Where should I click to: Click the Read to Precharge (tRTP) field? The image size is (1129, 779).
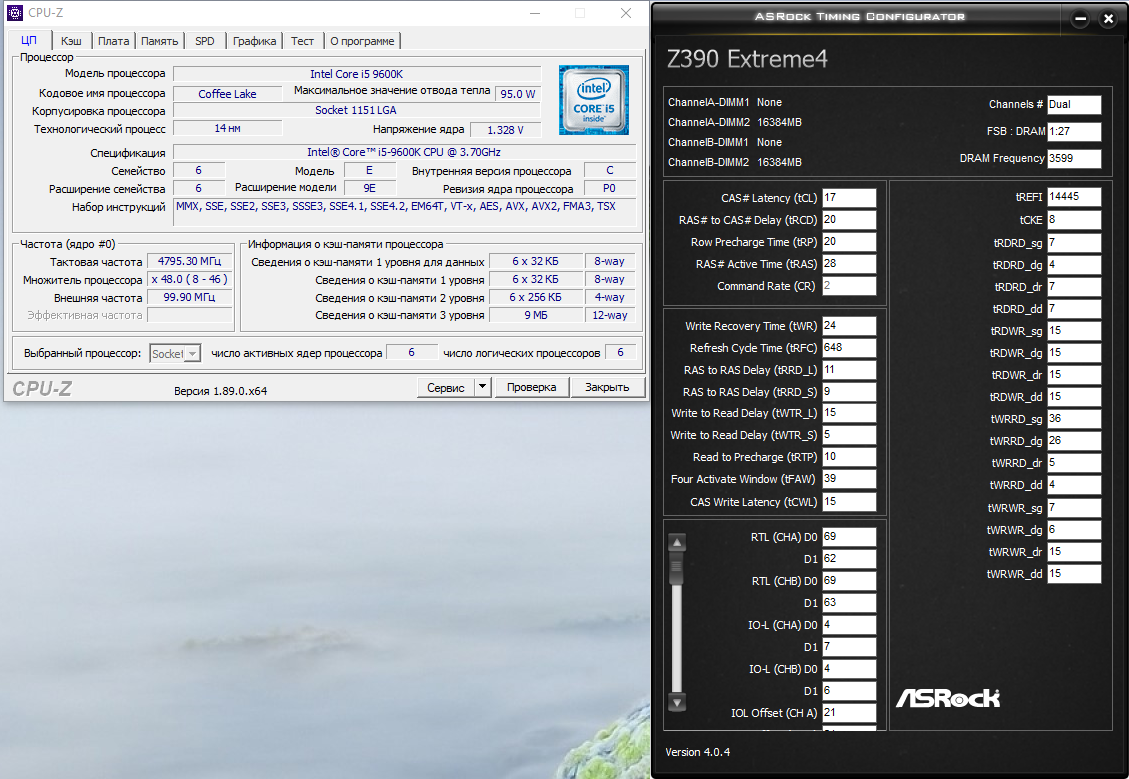(x=849, y=456)
